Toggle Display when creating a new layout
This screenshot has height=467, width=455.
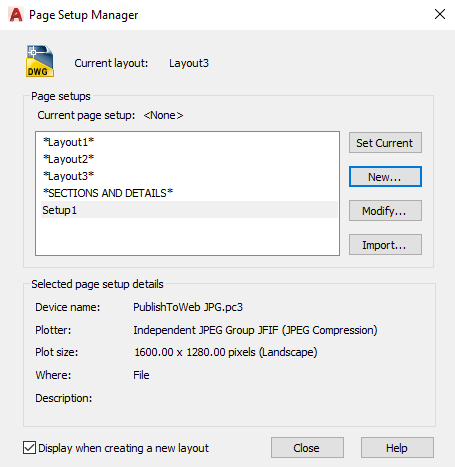pyautogui.click(x=29, y=448)
